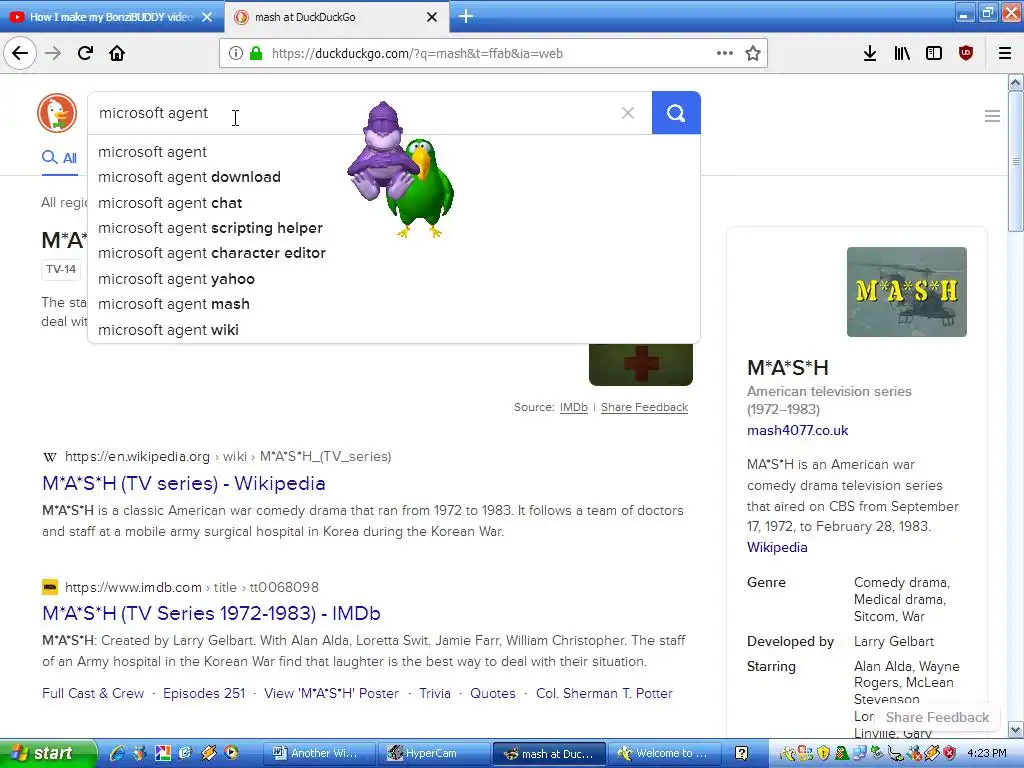This screenshot has width=1024, height=768.
Task: Open a new tab with the plus icon
Action: [466, 16]
